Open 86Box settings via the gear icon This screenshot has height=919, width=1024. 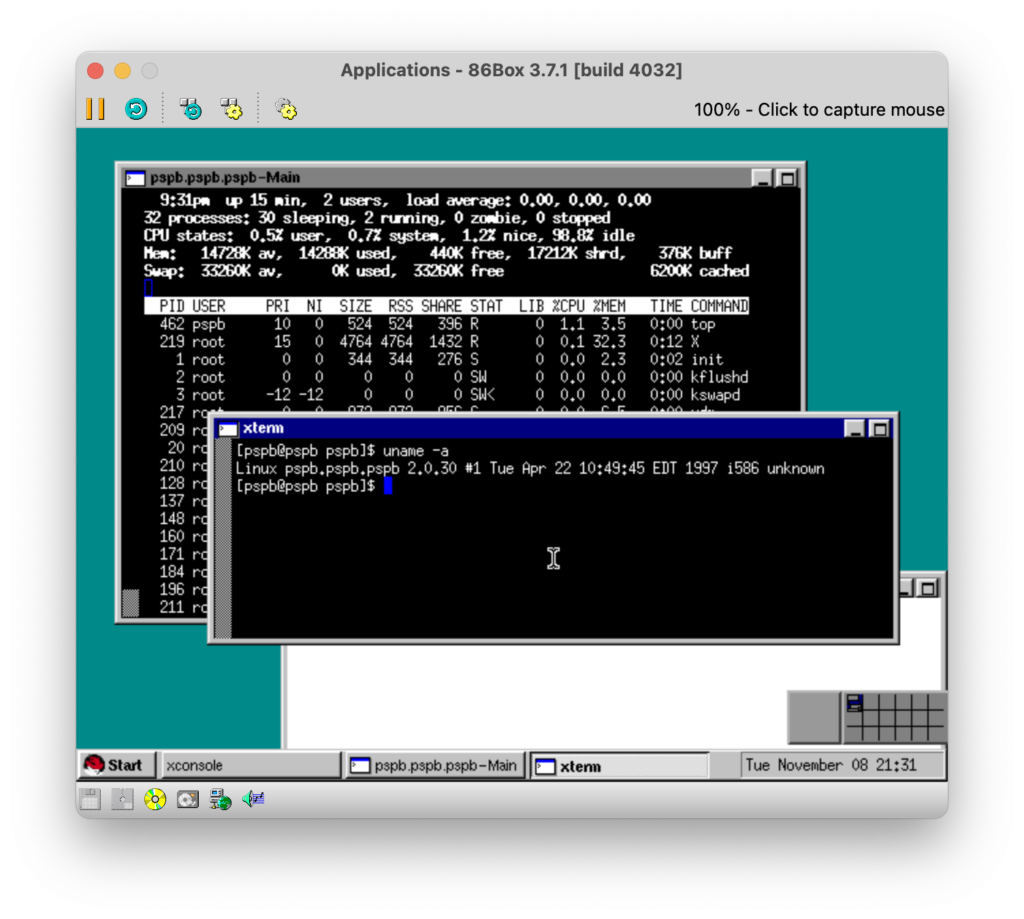(286, 109)
